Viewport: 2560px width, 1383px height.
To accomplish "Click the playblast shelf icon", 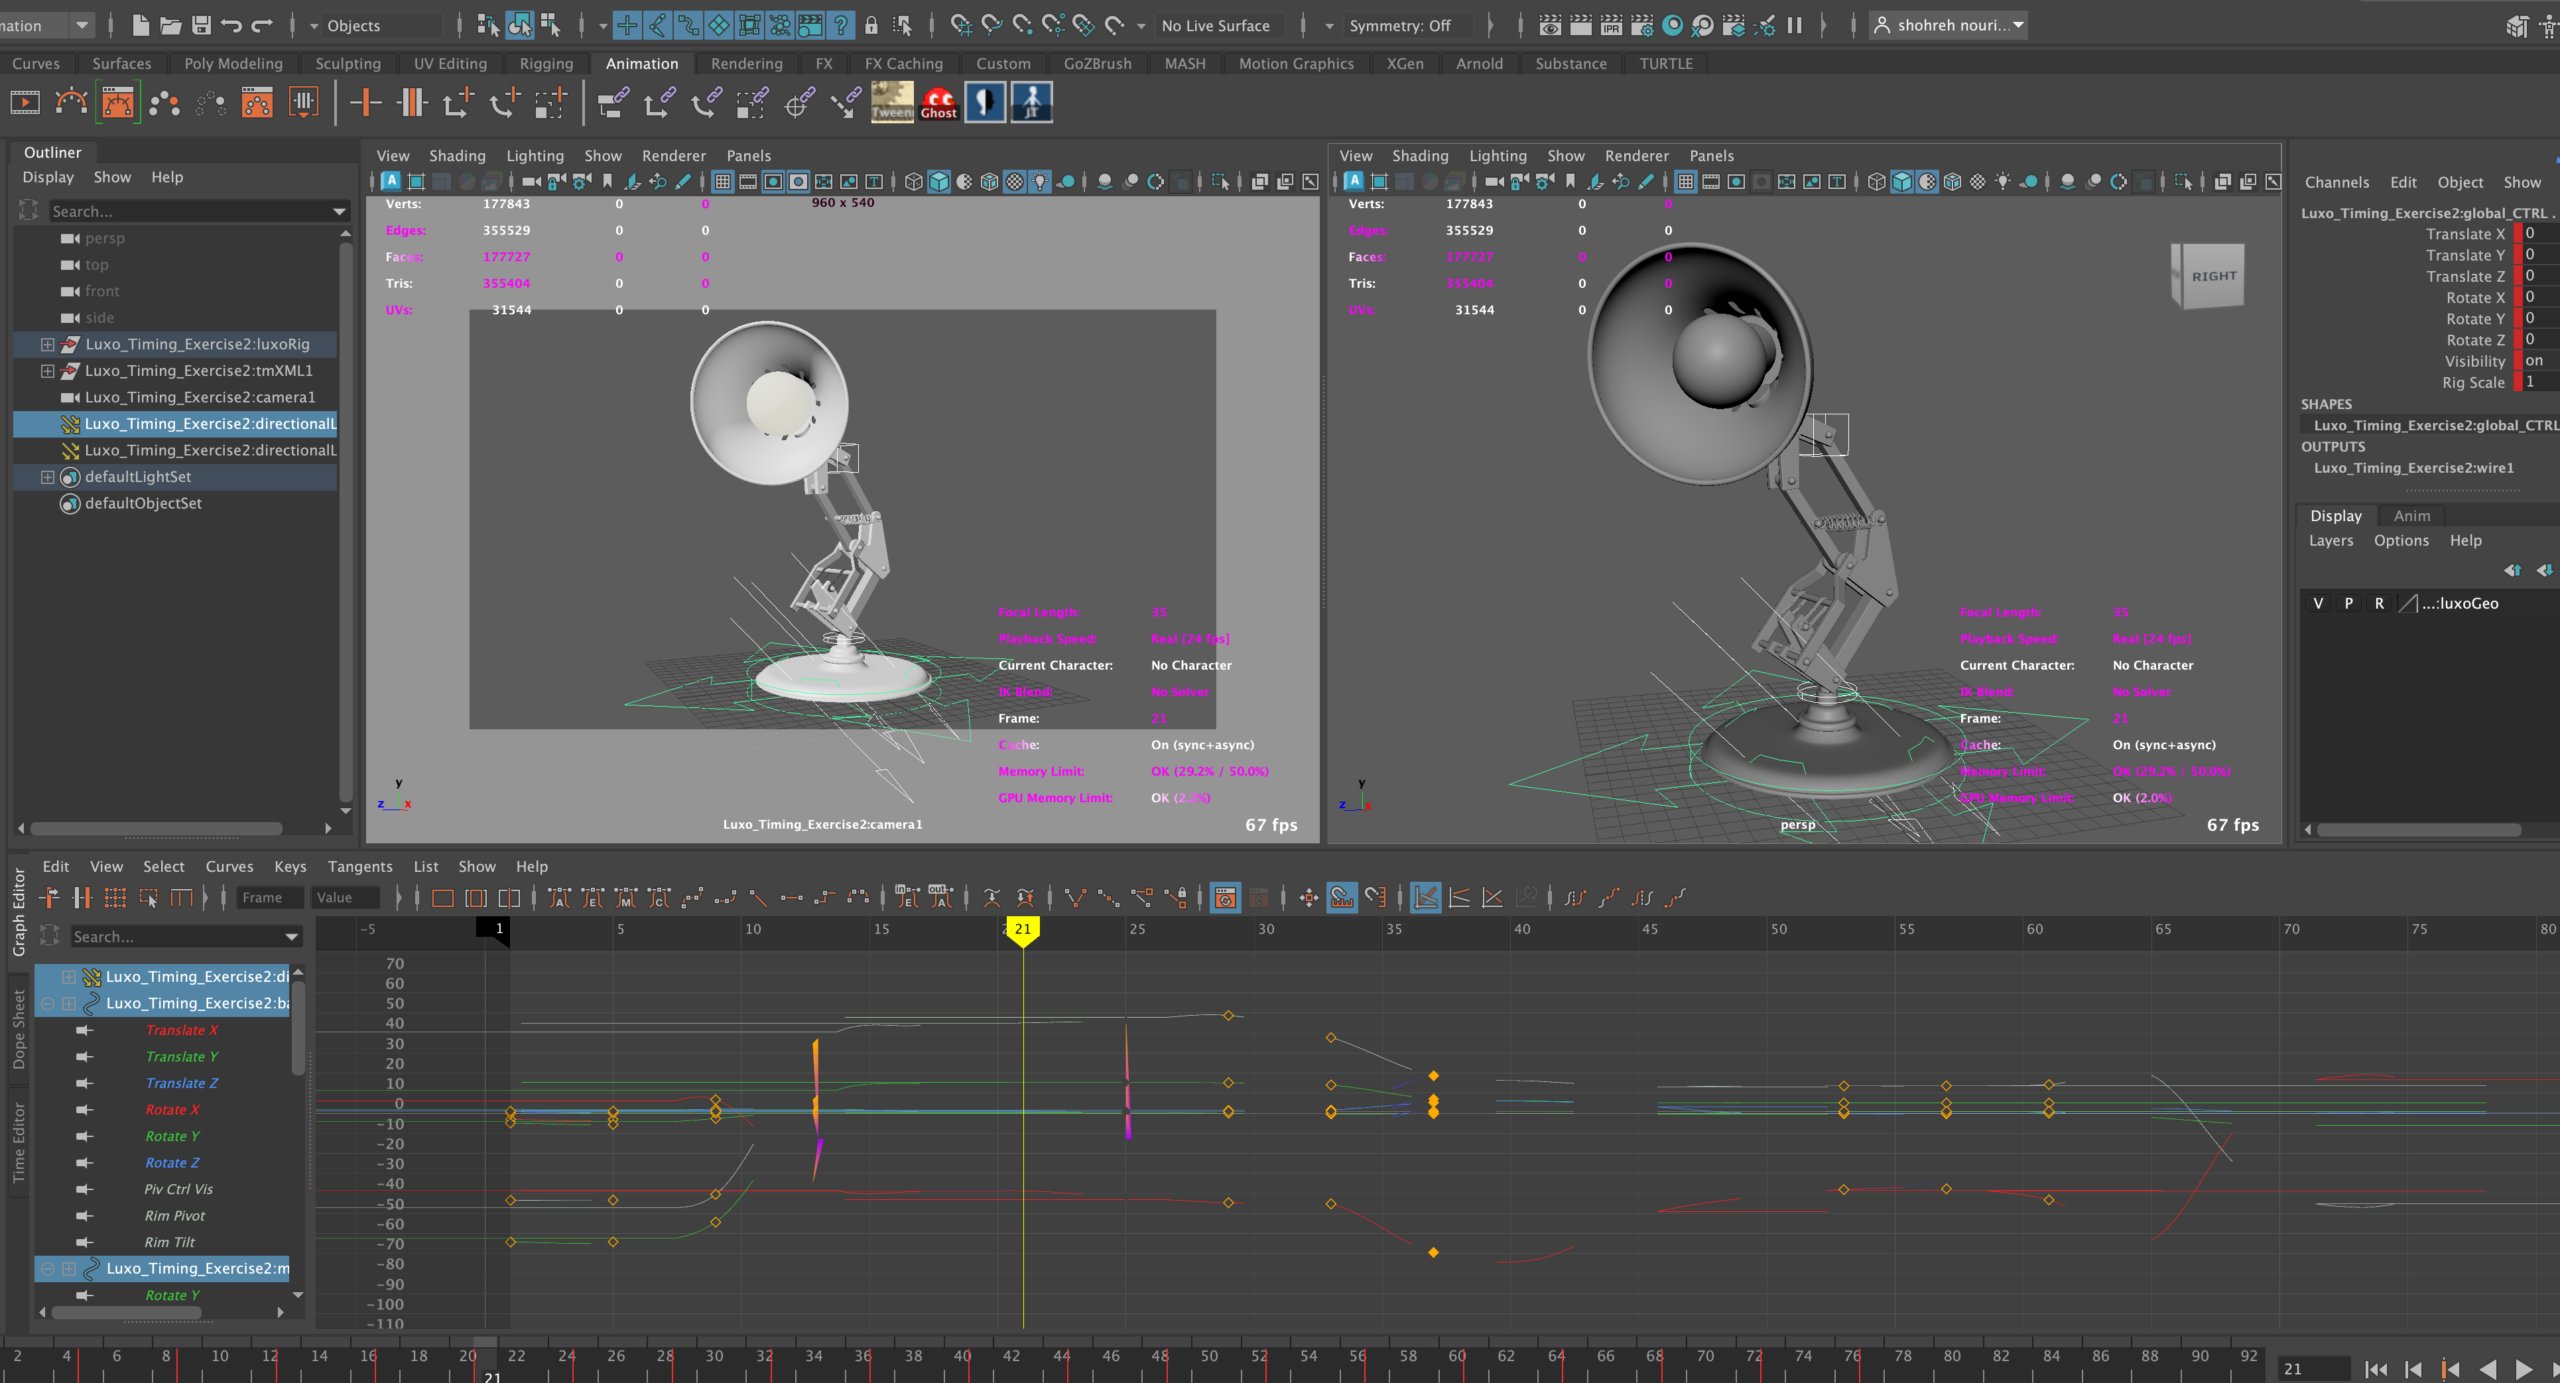I will pyautogui.click(x=25, y=102).
